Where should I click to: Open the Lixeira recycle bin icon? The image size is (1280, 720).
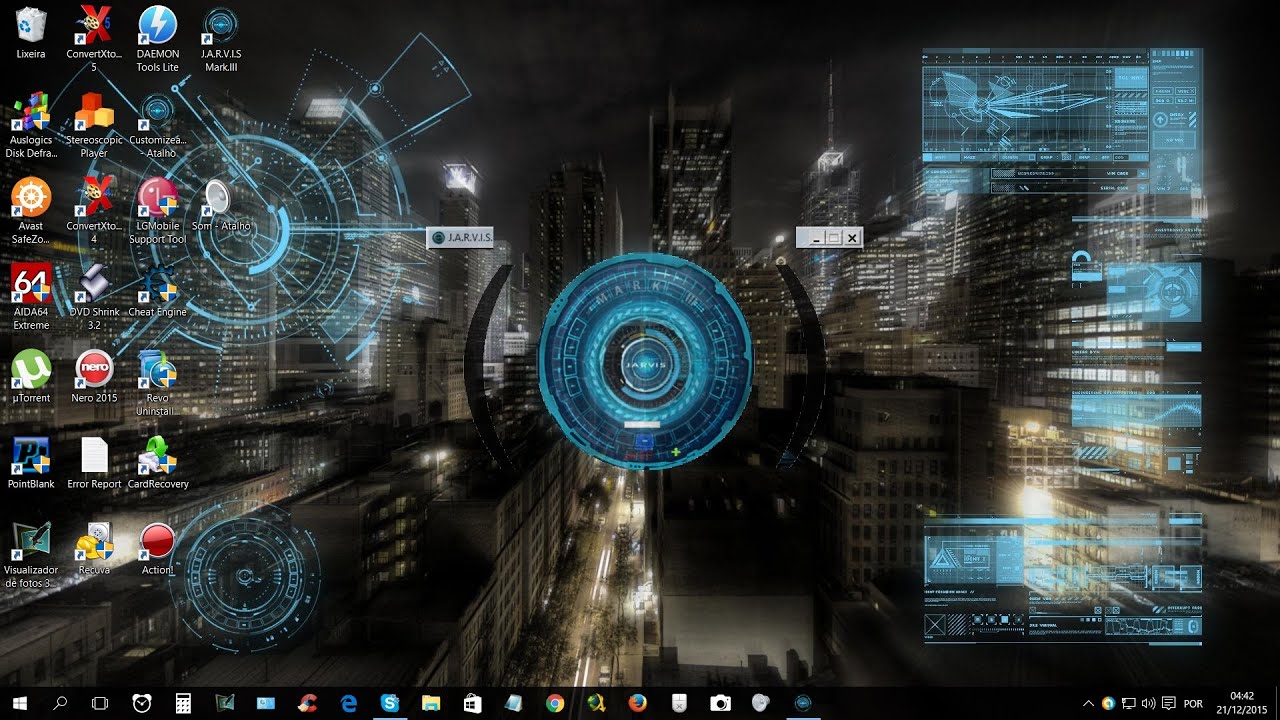pyautogui.click(x=31, y=33)
